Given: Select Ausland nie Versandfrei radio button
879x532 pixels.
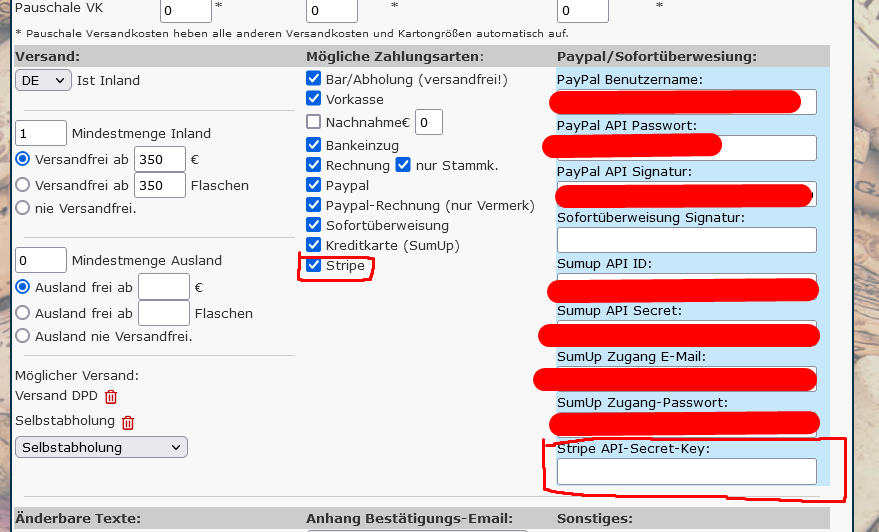Looking at the screenshot, I should [23, 336].
